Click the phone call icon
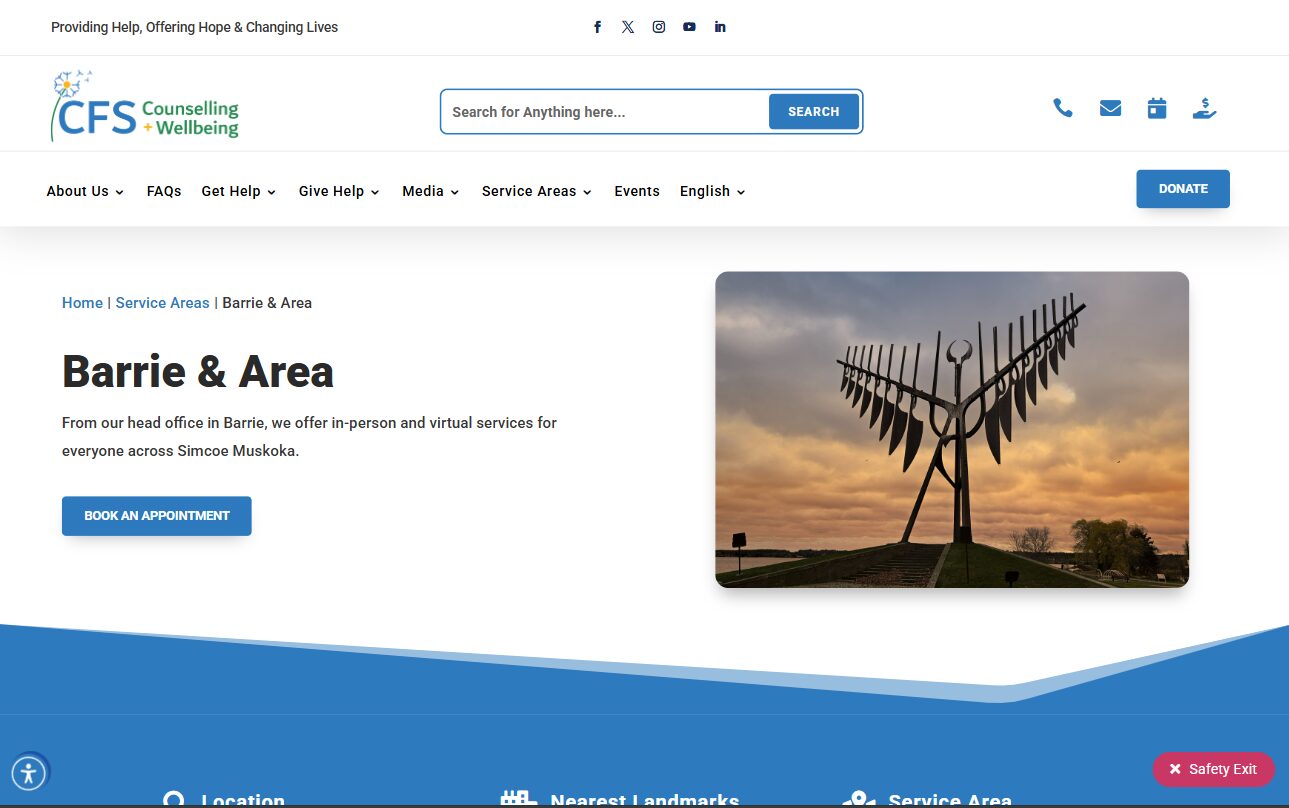This screenshot has width=1289, height=808. pos(1063,108)
